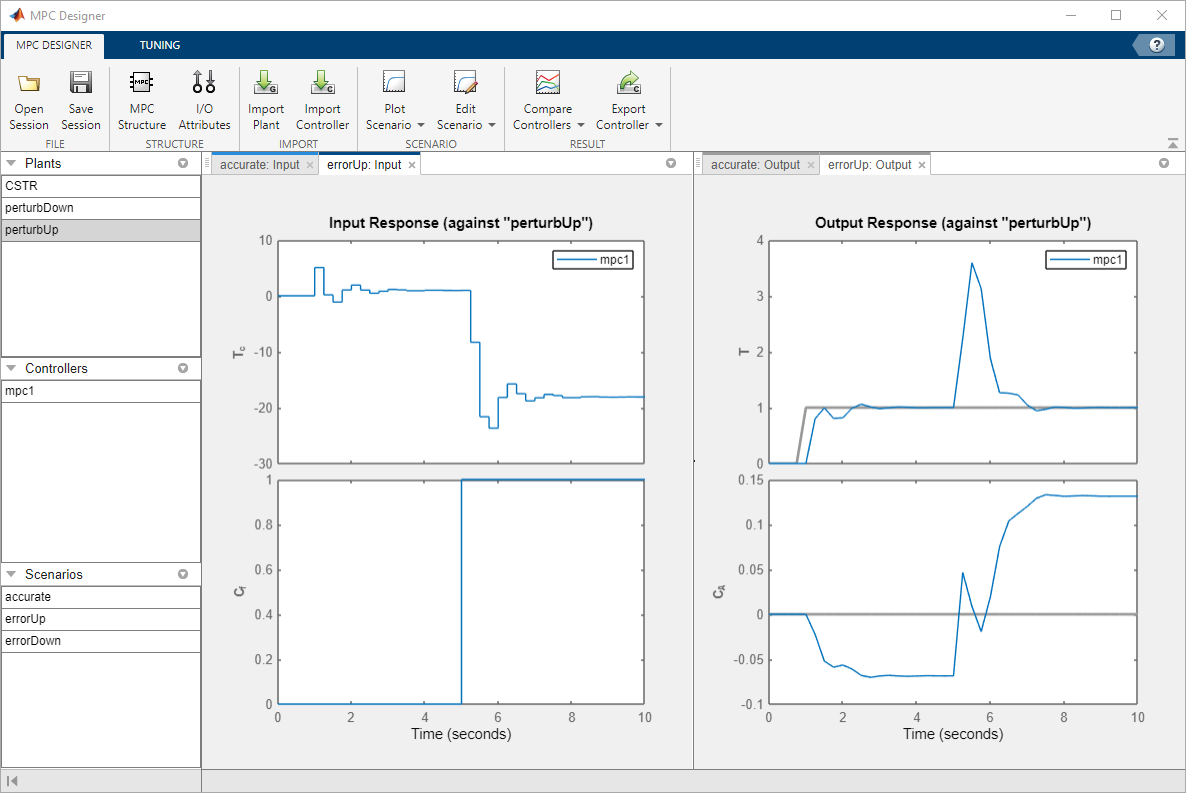Select the perturbDown plant

101,208
